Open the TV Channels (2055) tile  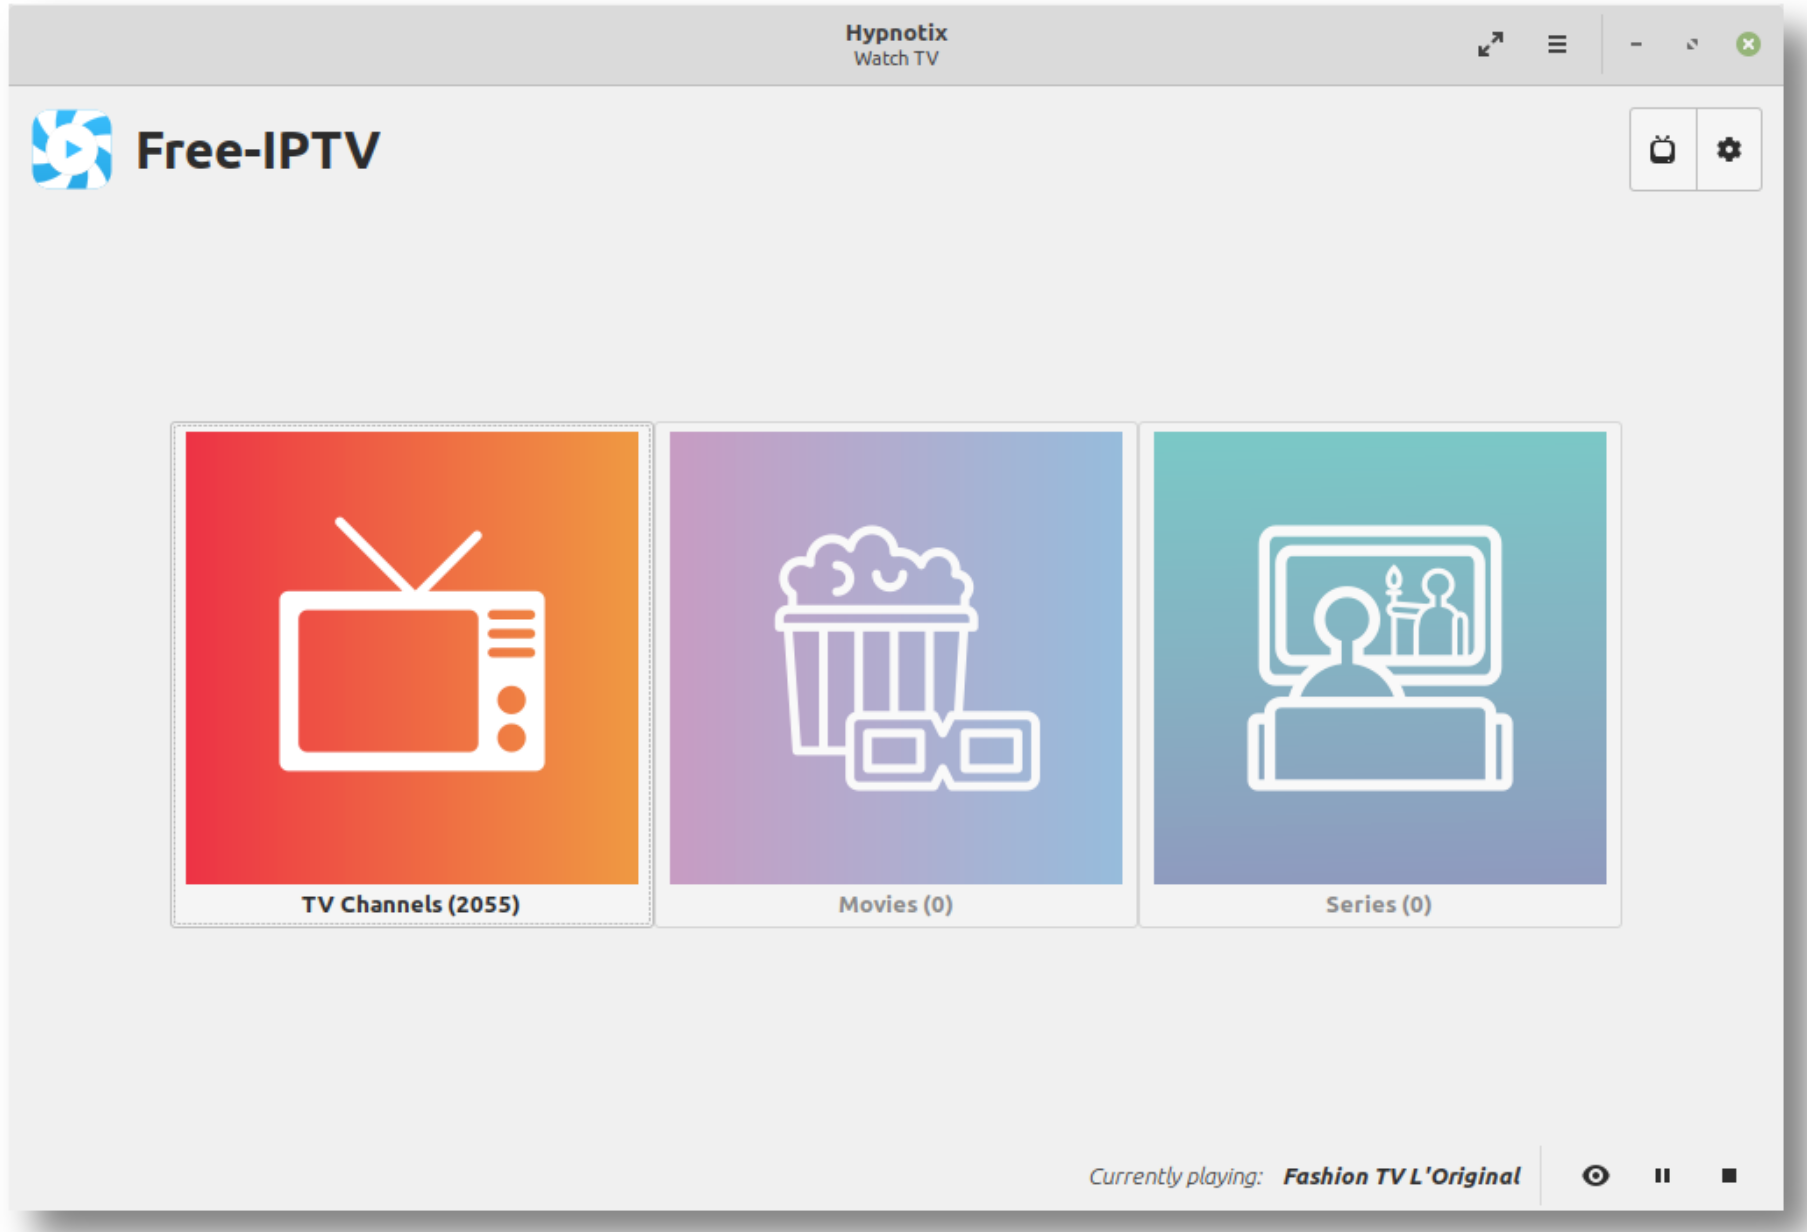pyautogui.click(x=411, y=674)
